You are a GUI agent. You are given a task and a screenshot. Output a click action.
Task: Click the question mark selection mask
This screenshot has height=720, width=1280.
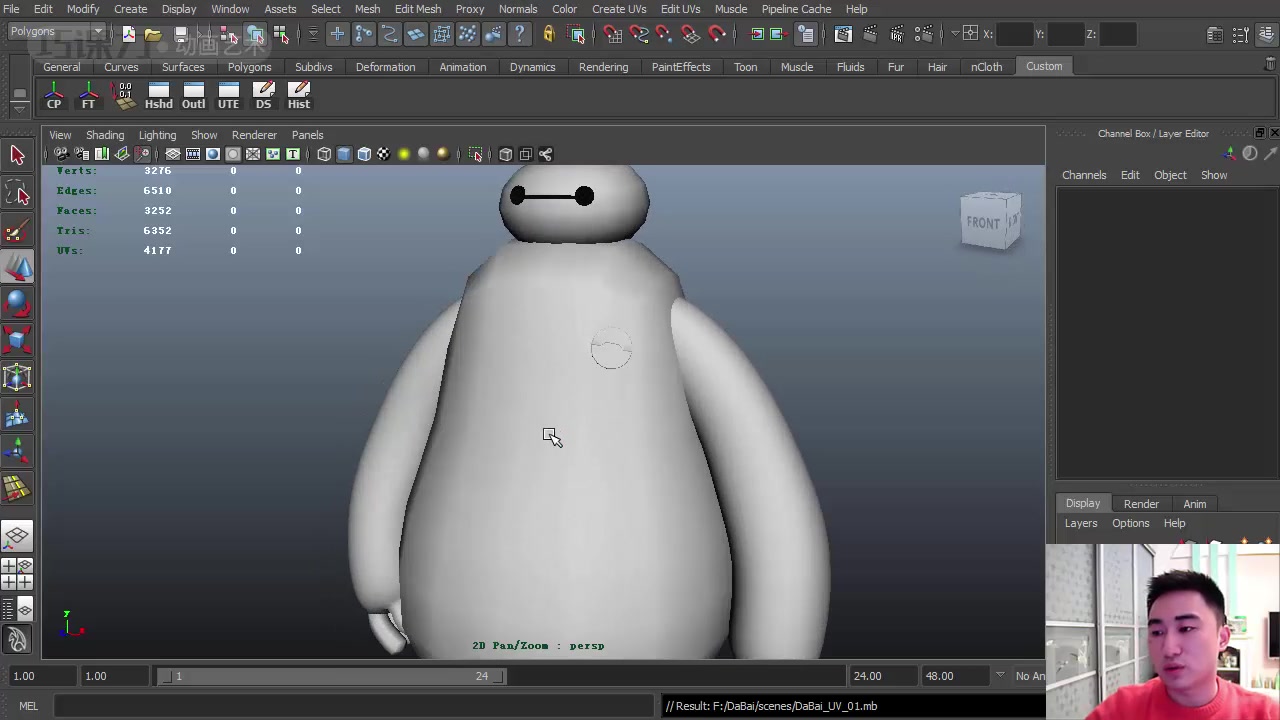point(520,35)
